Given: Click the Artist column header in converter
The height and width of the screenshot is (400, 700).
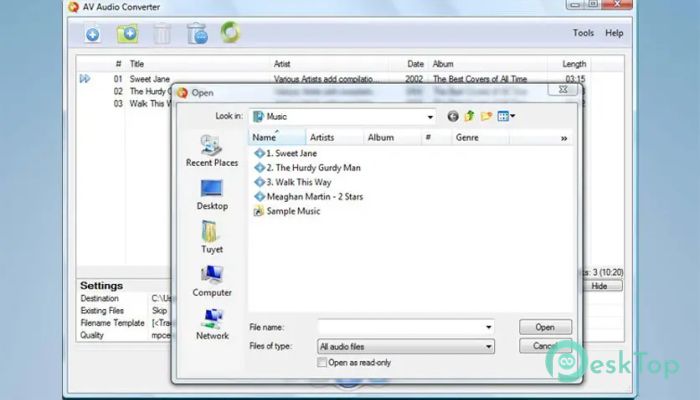Looking at the screenshot, I should tap(282, 64).
